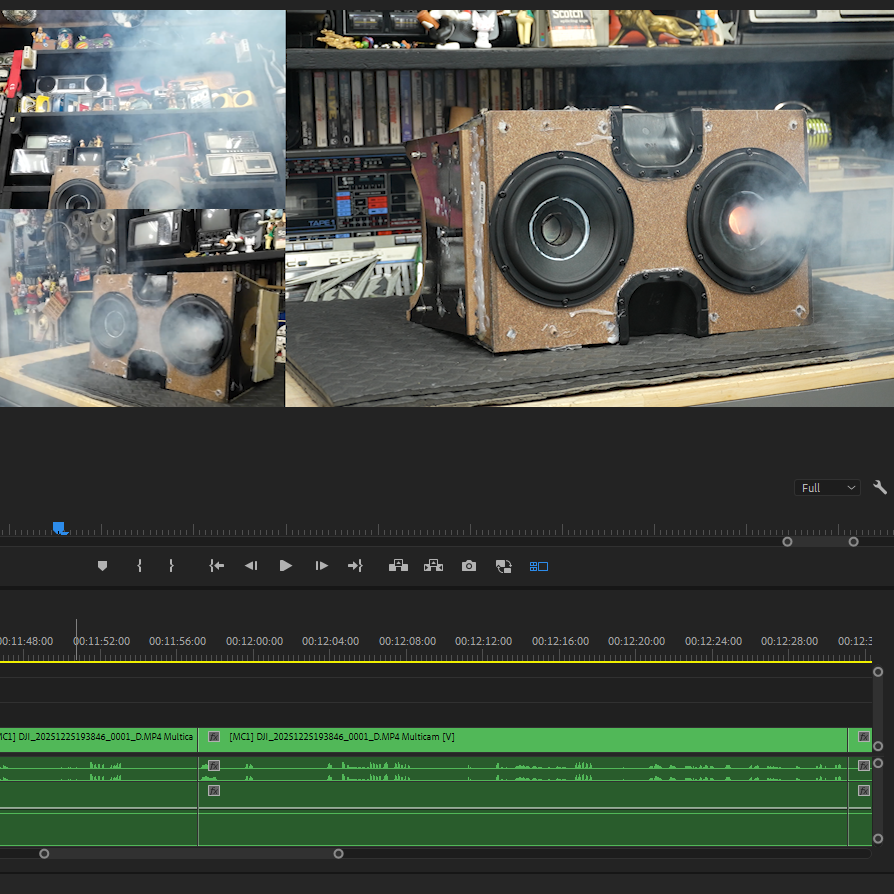Click the Lift button icon
This screenshot has height=894, width=894.
point(398,566)
